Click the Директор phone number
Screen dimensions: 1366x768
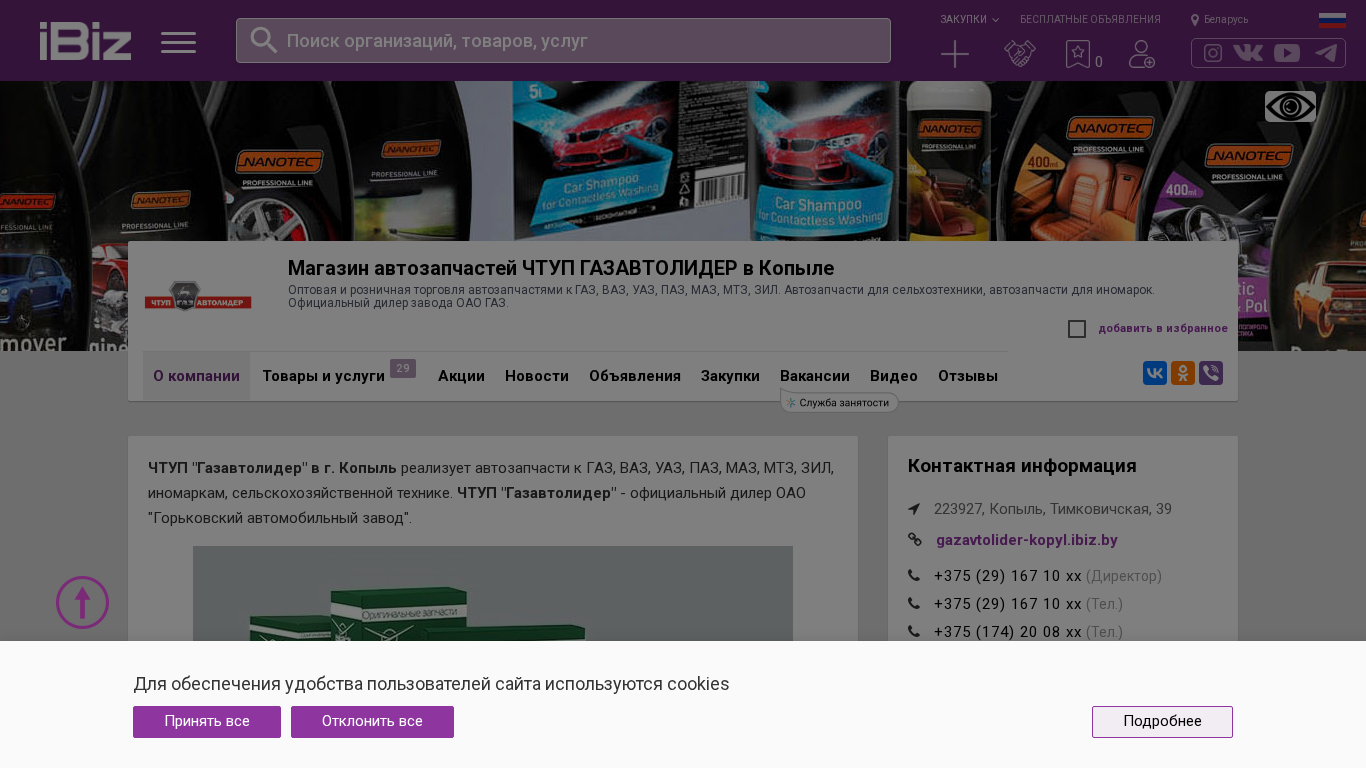pos(1008,576)
